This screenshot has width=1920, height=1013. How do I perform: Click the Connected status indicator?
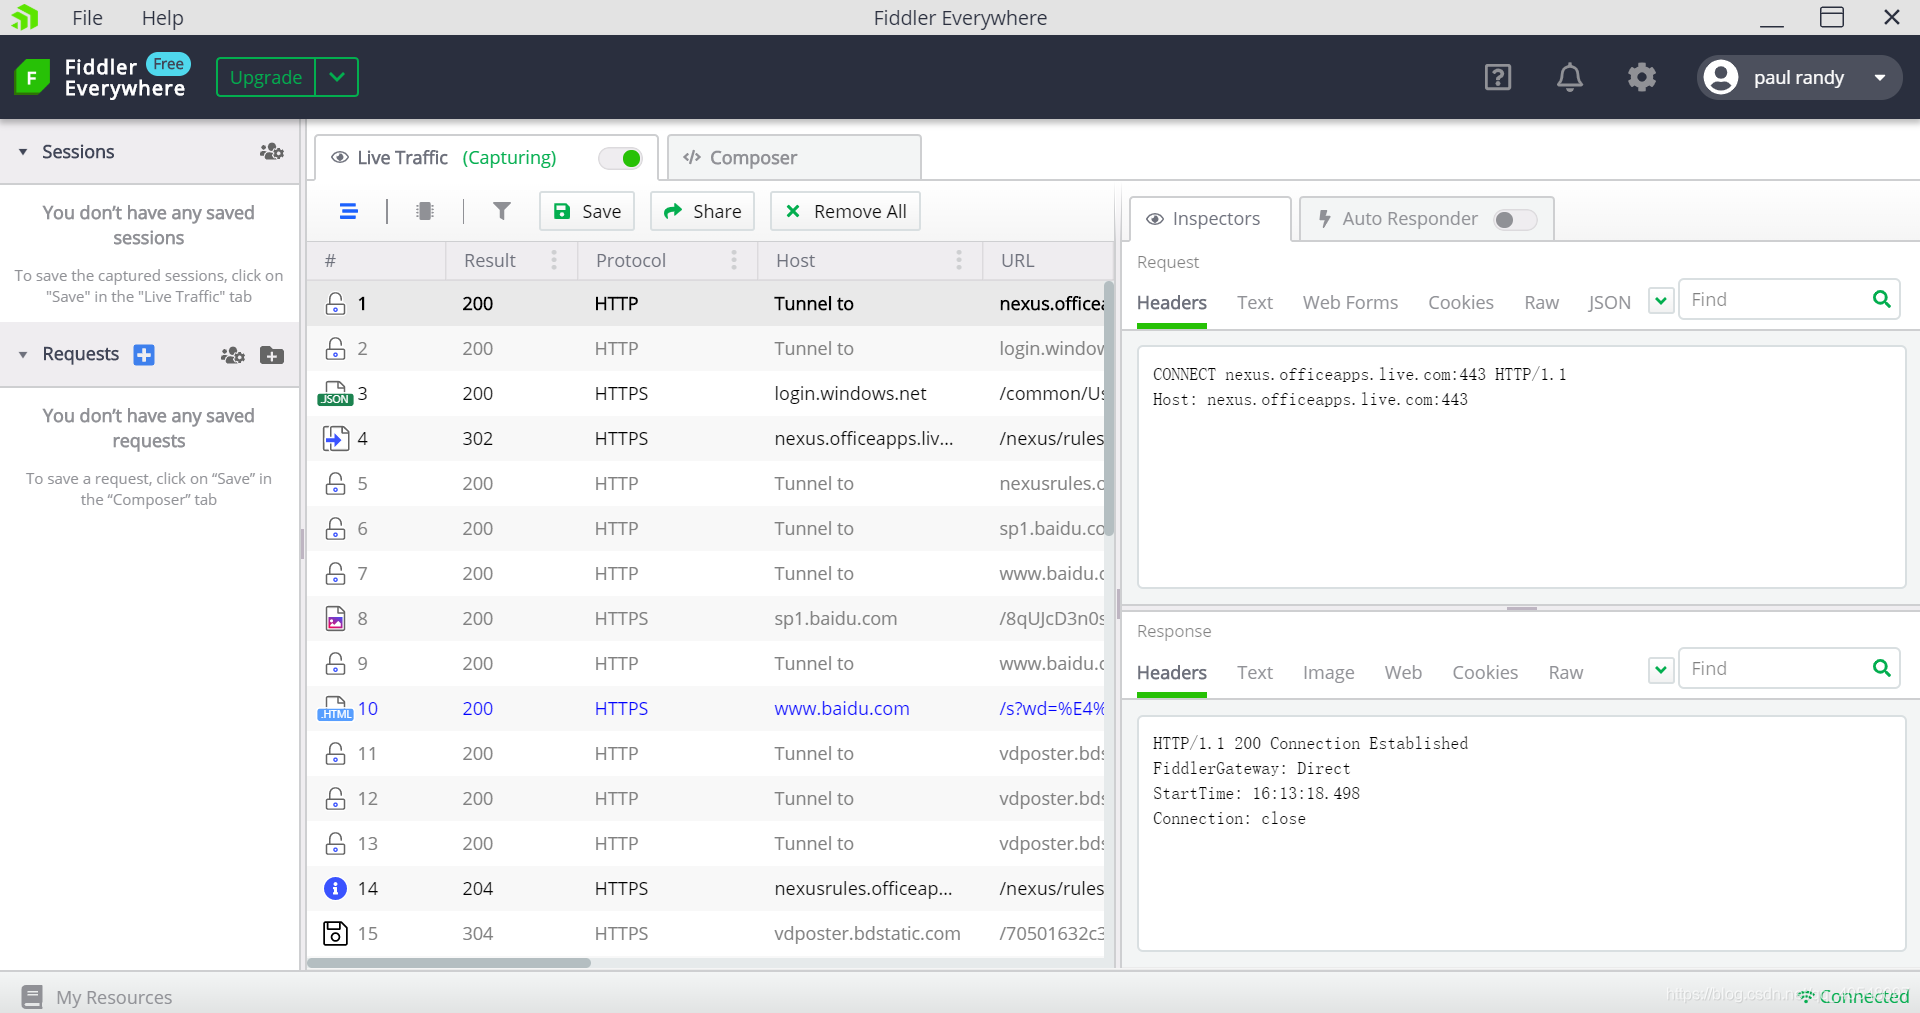click(1854, 996)
